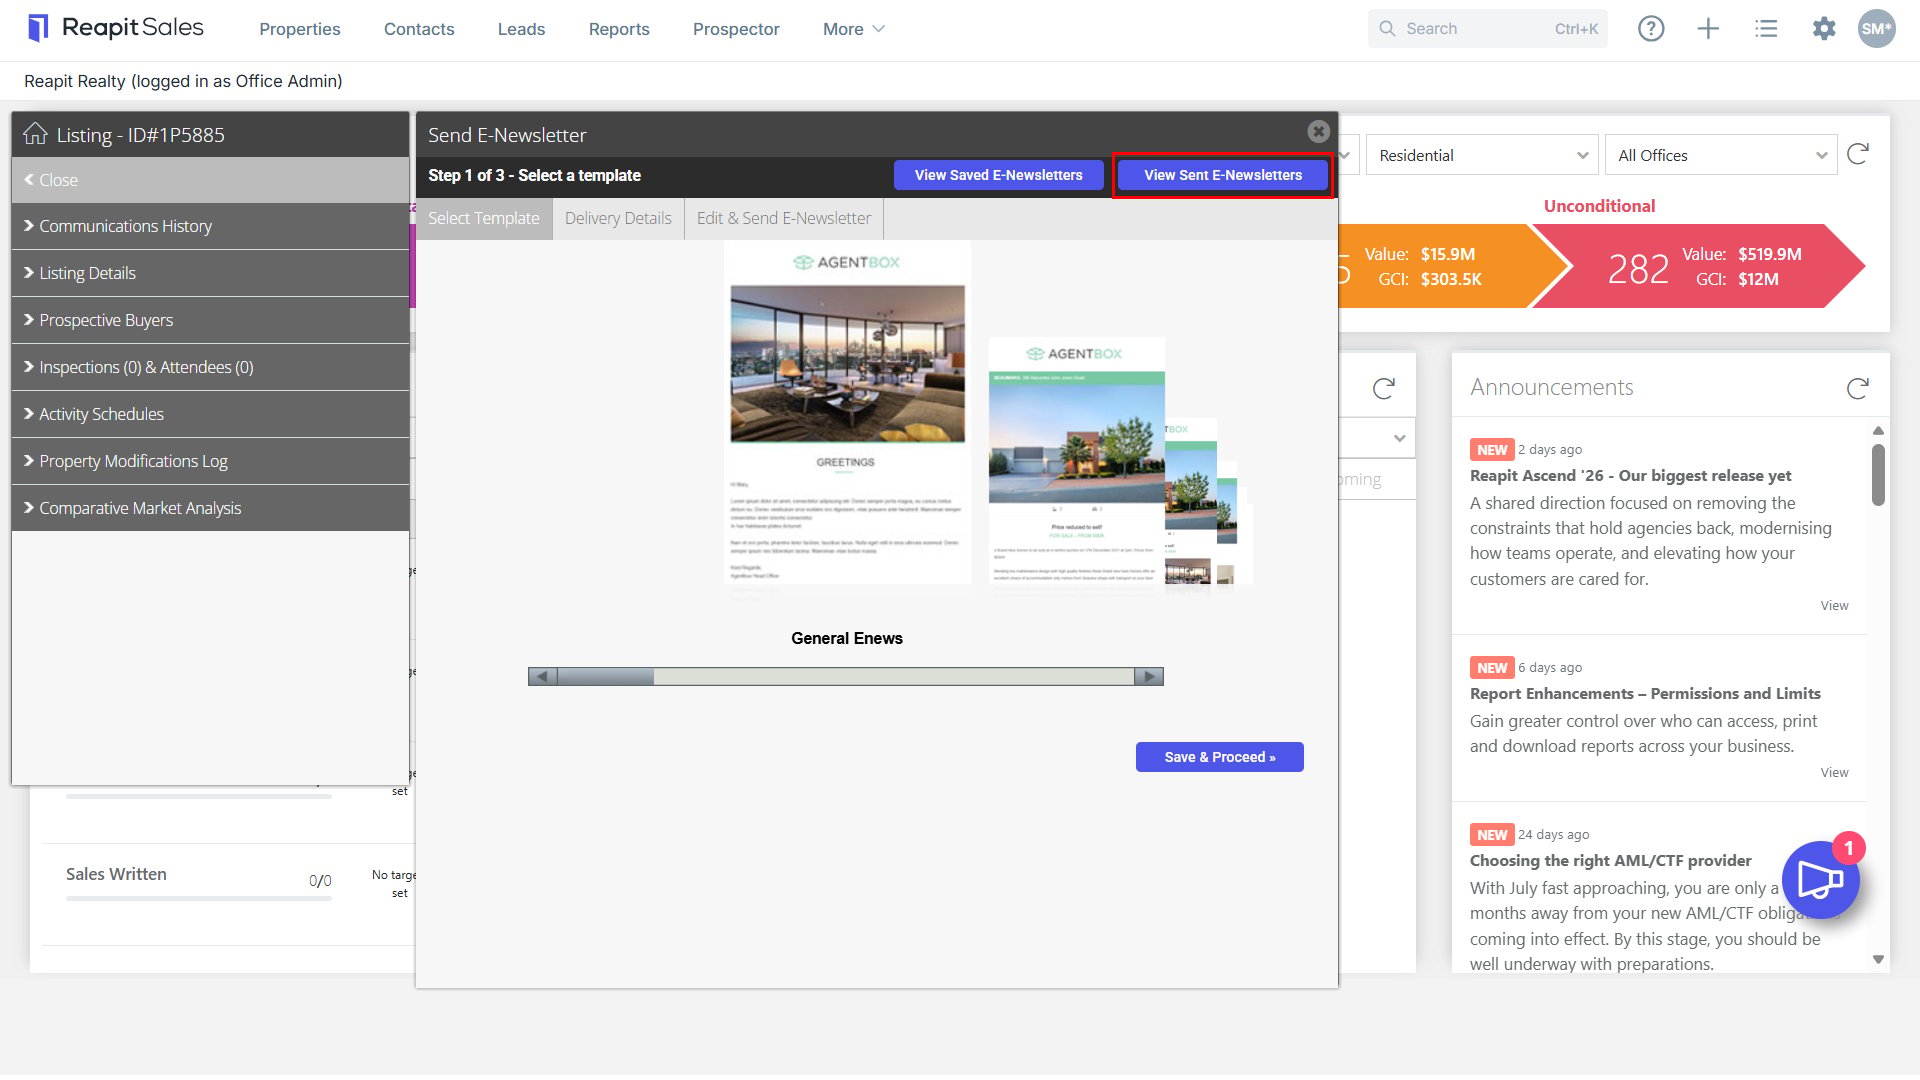Expand the More menu
This screenshot has width=1920, height=1080.
point(853,29)
